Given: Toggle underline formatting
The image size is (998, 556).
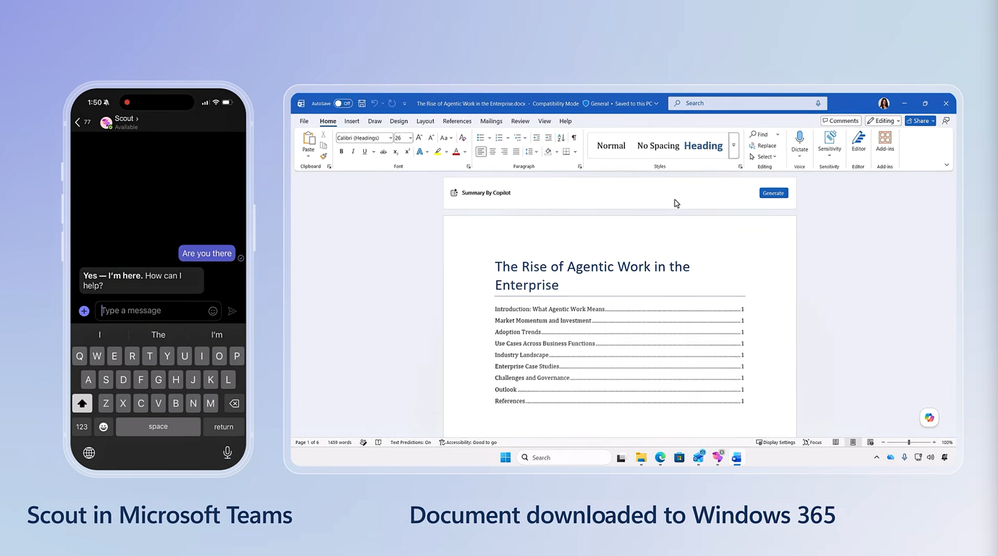Looking at the screenshot, I should 365,151.
